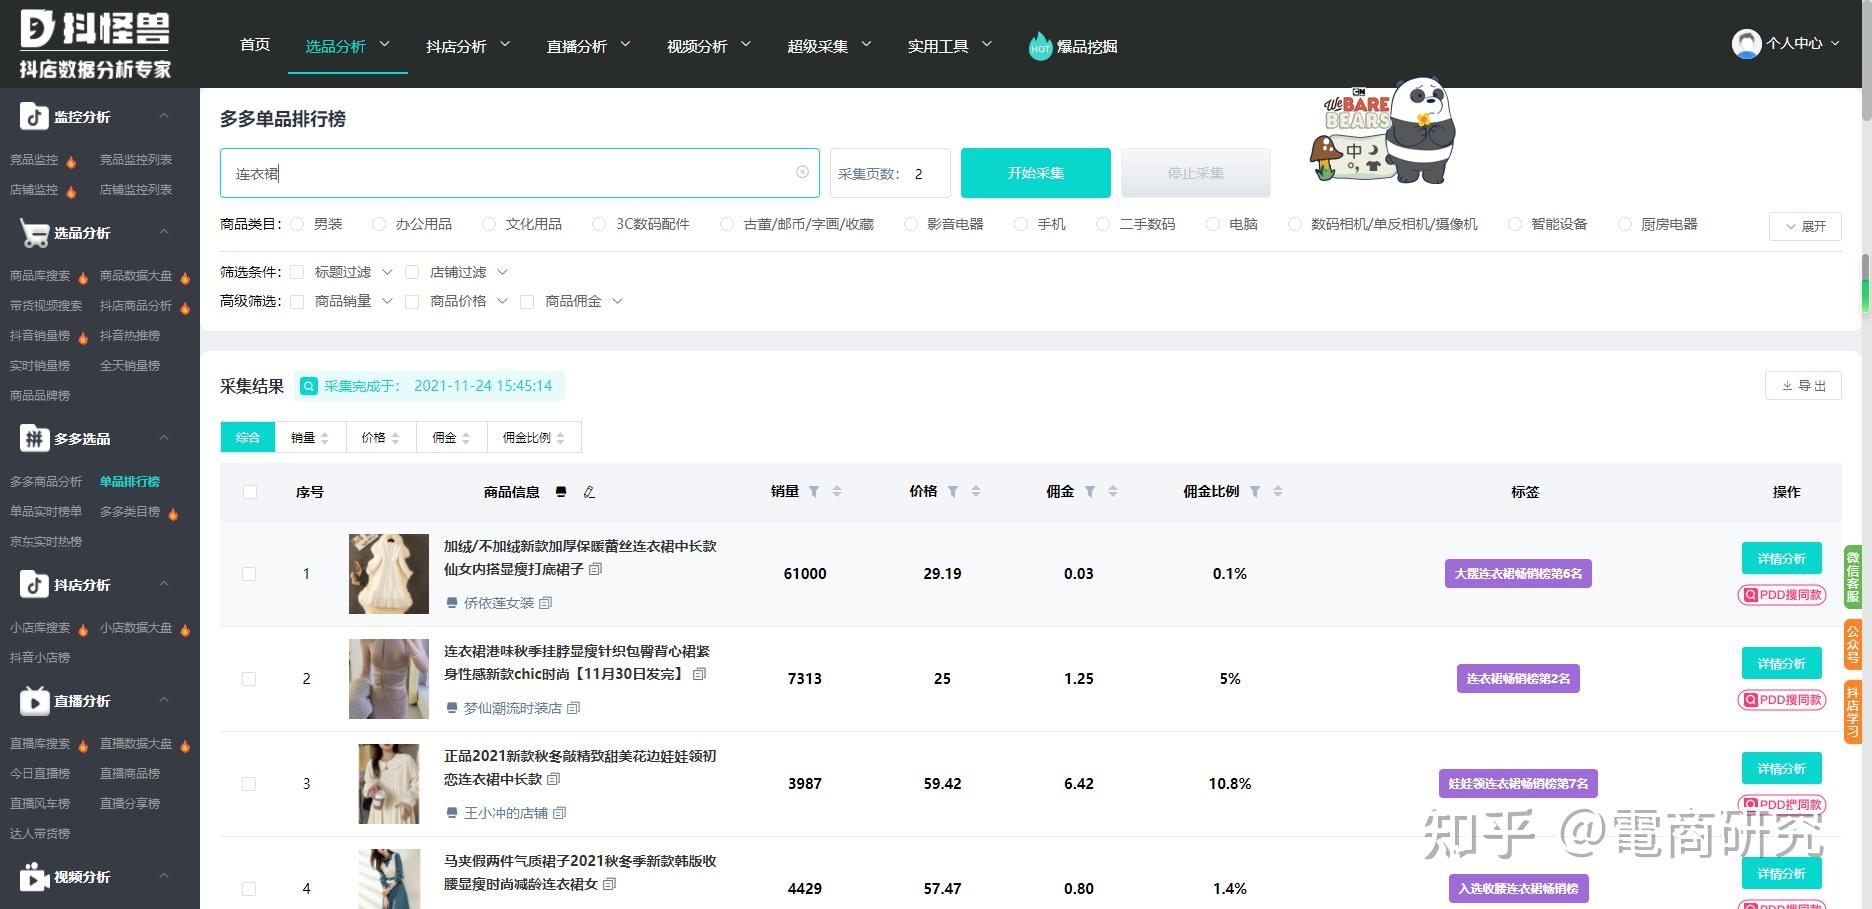The image size is (1872, 909).
Task: Copy shop name 王小冲的店铺 with copy icon
Action: pyautogui.click(x=559, y=813)
